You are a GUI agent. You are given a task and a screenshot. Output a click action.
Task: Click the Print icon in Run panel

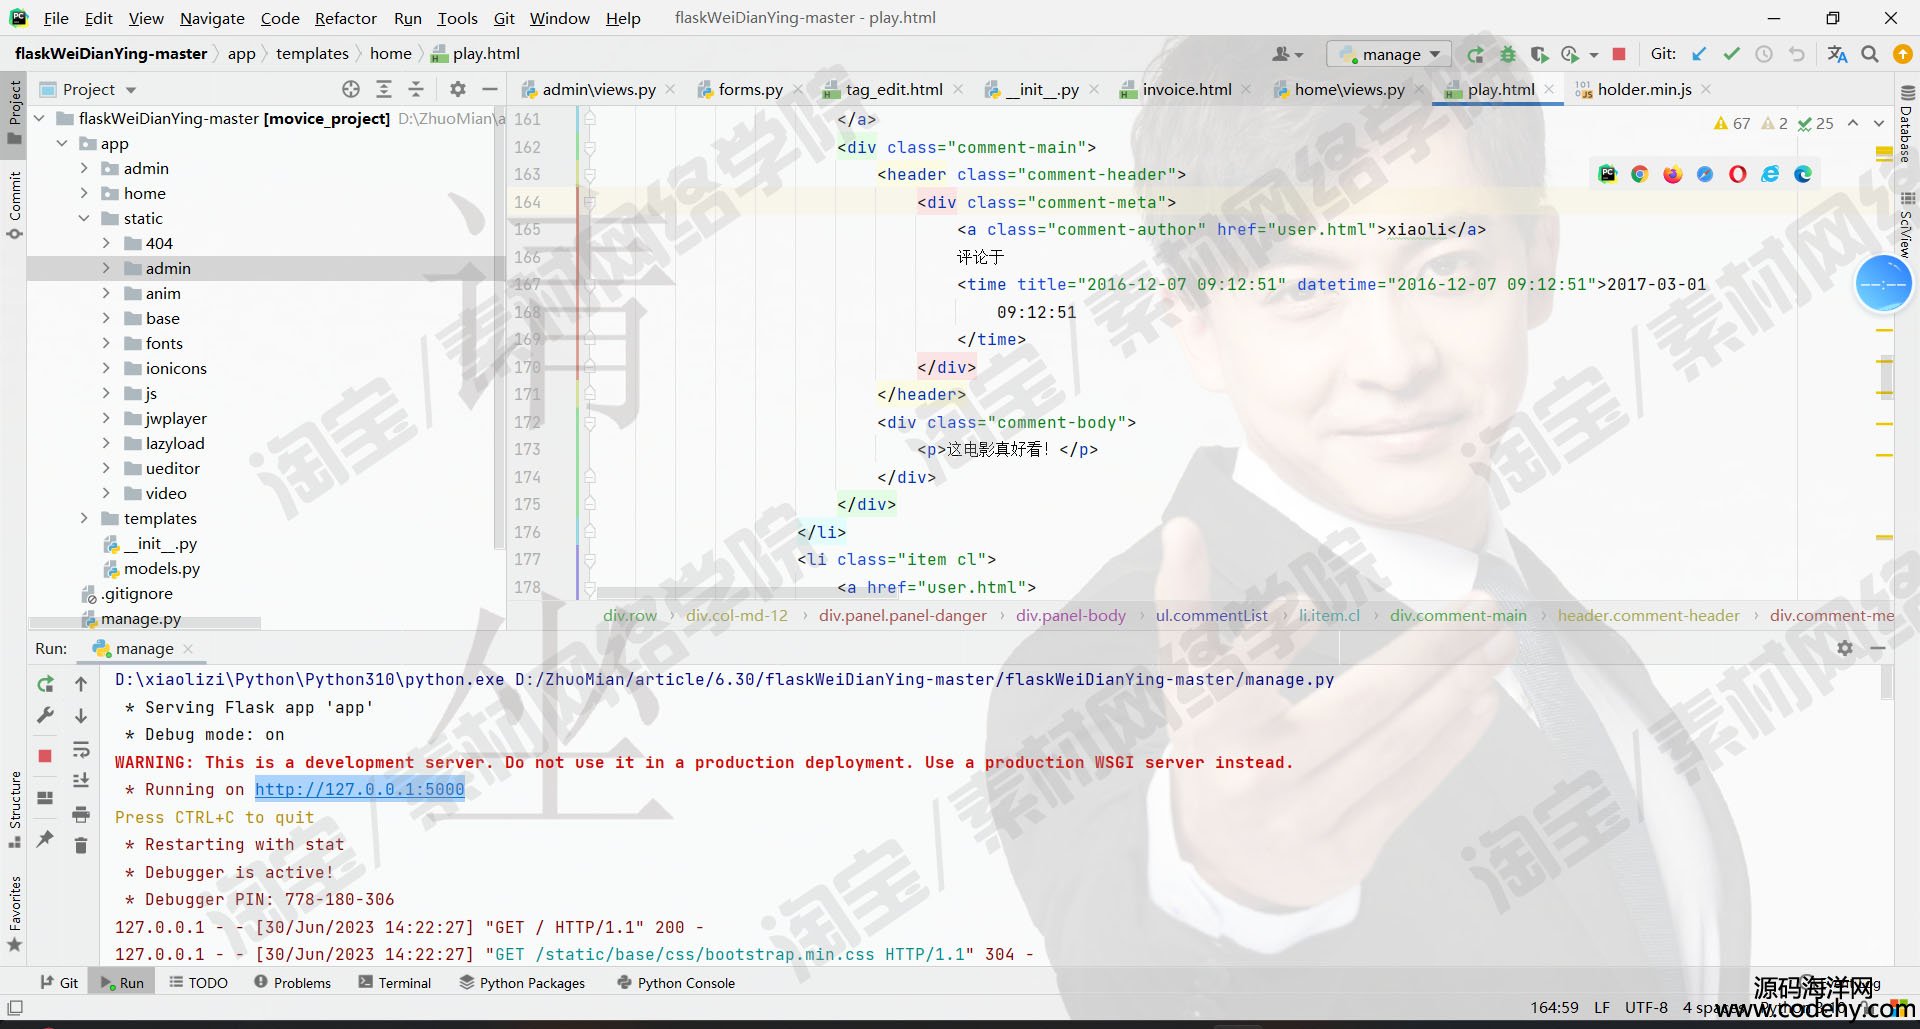pos(81,814)
